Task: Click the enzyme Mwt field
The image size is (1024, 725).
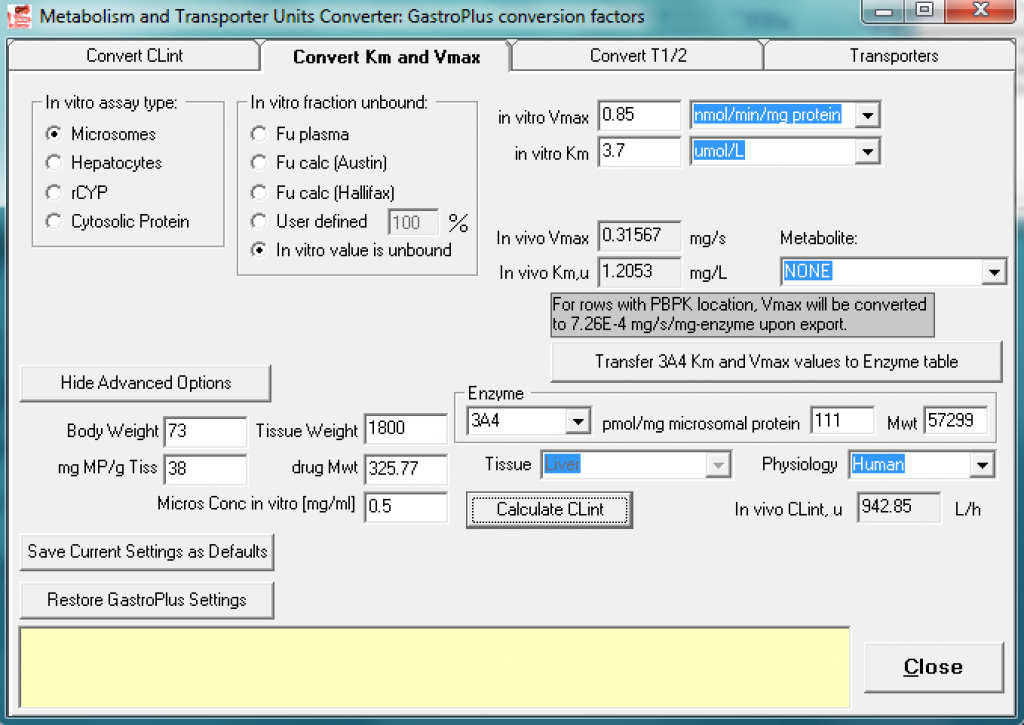Action: pyautogui.click(x=955, y=421)
